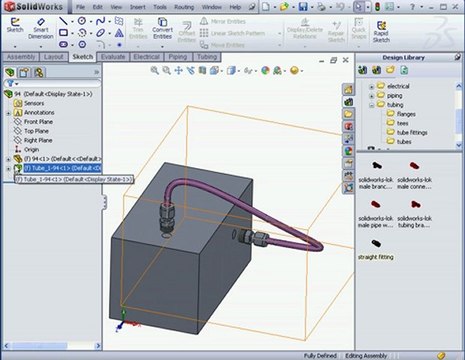Select the Ellipse sketch tool
Screen dimensions: 465x360
[100, 33]
